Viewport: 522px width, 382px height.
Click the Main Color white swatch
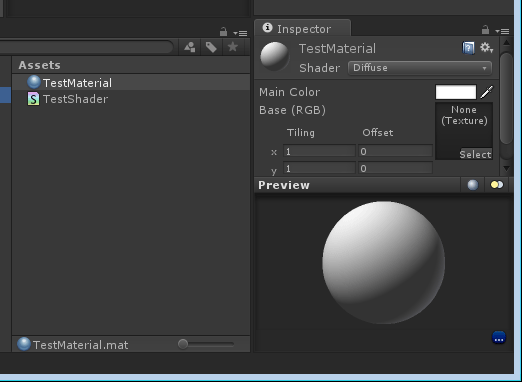point(456,92)
